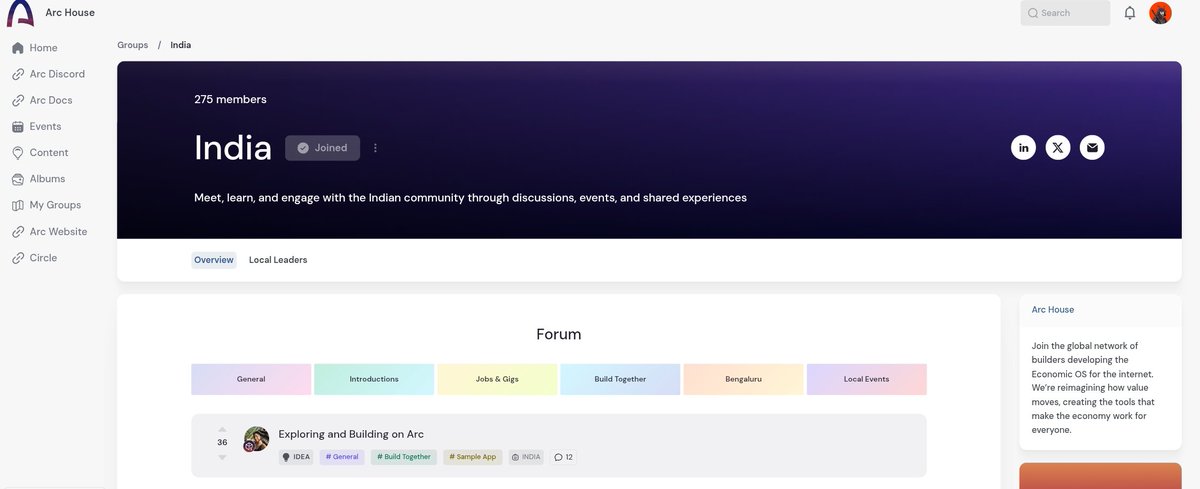Image resolution: width=1200 pixels, height=489 pixels.
Task: Open the Exploring and Building on Arc post
Action: 351,434
